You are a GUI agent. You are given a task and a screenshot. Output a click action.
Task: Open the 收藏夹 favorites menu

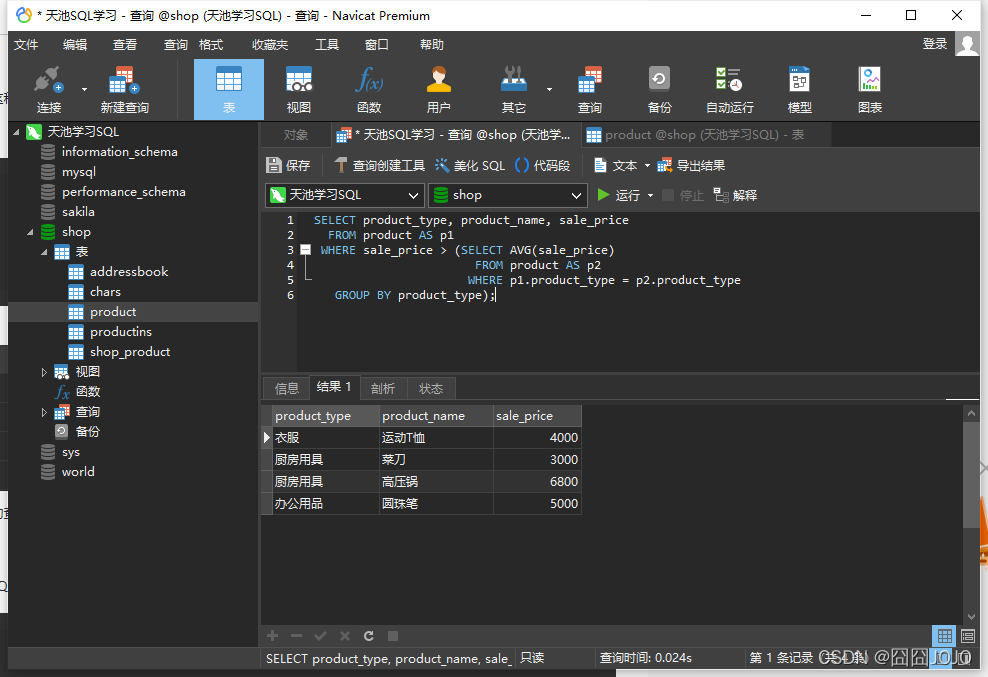click(x=270, y=45)
